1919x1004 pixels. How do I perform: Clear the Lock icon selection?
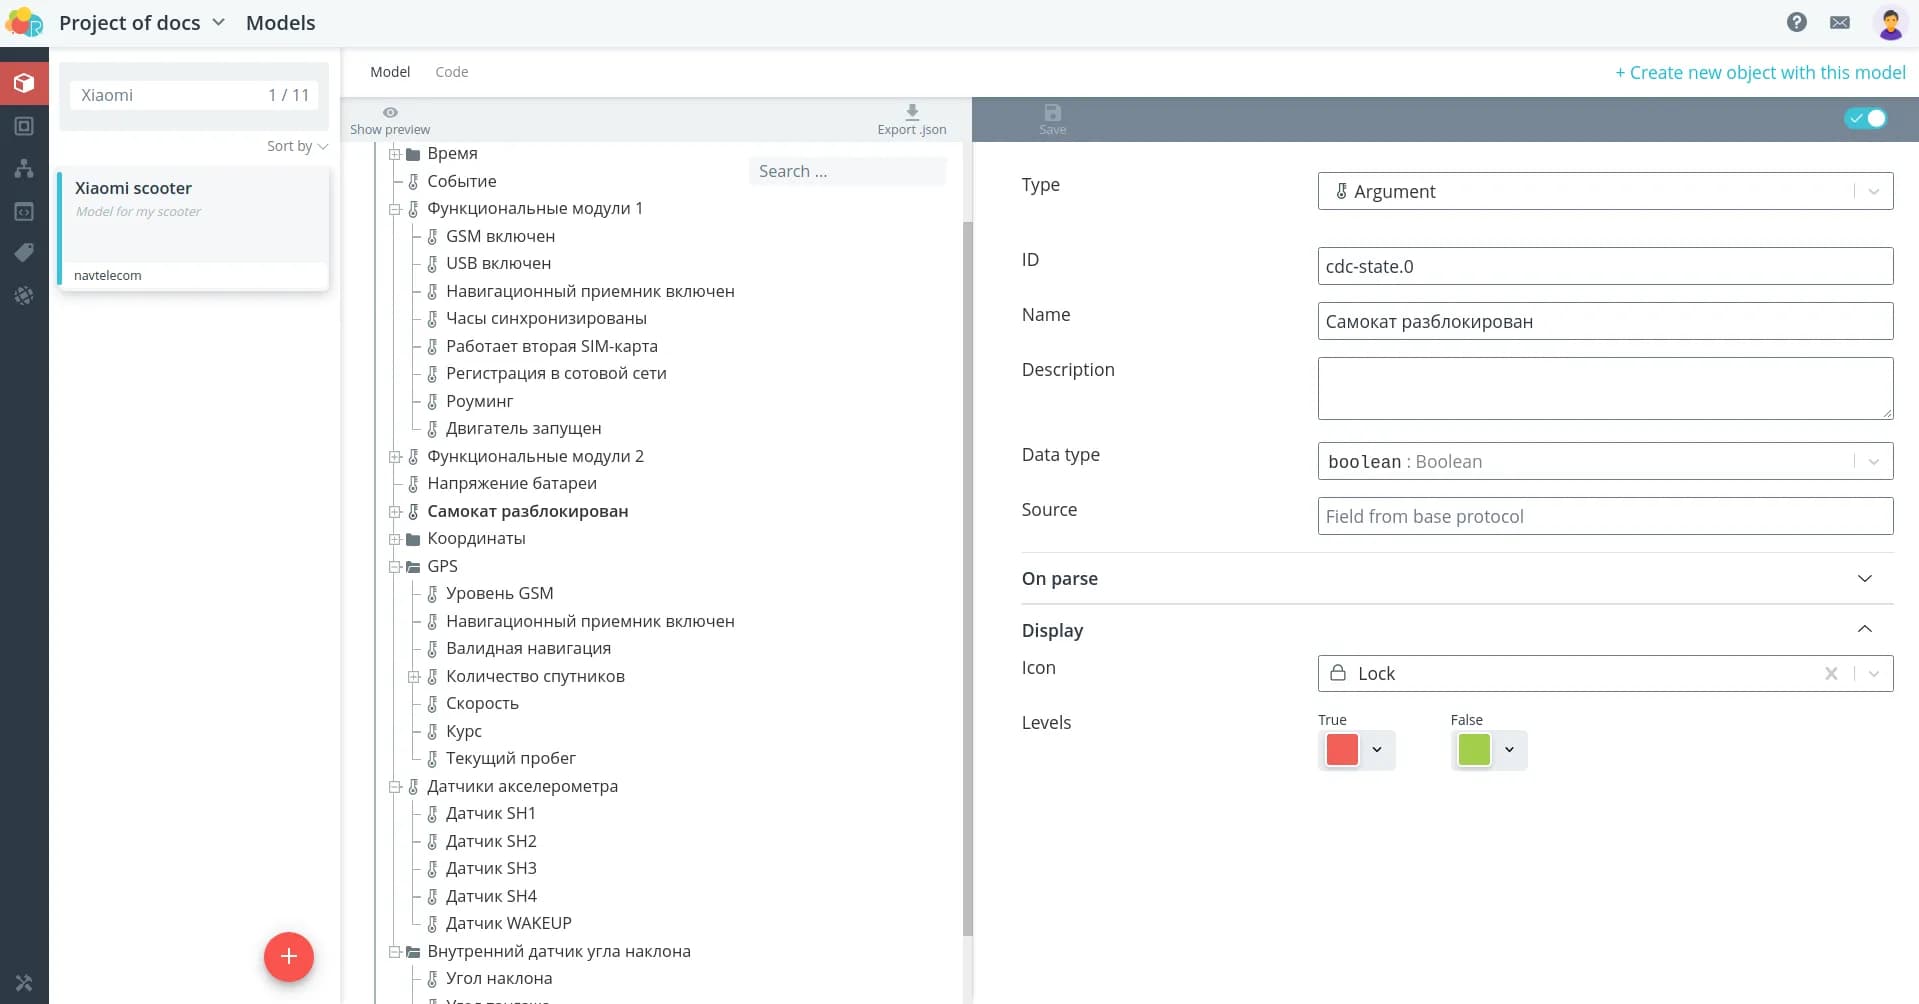[x=1831, y=674]
